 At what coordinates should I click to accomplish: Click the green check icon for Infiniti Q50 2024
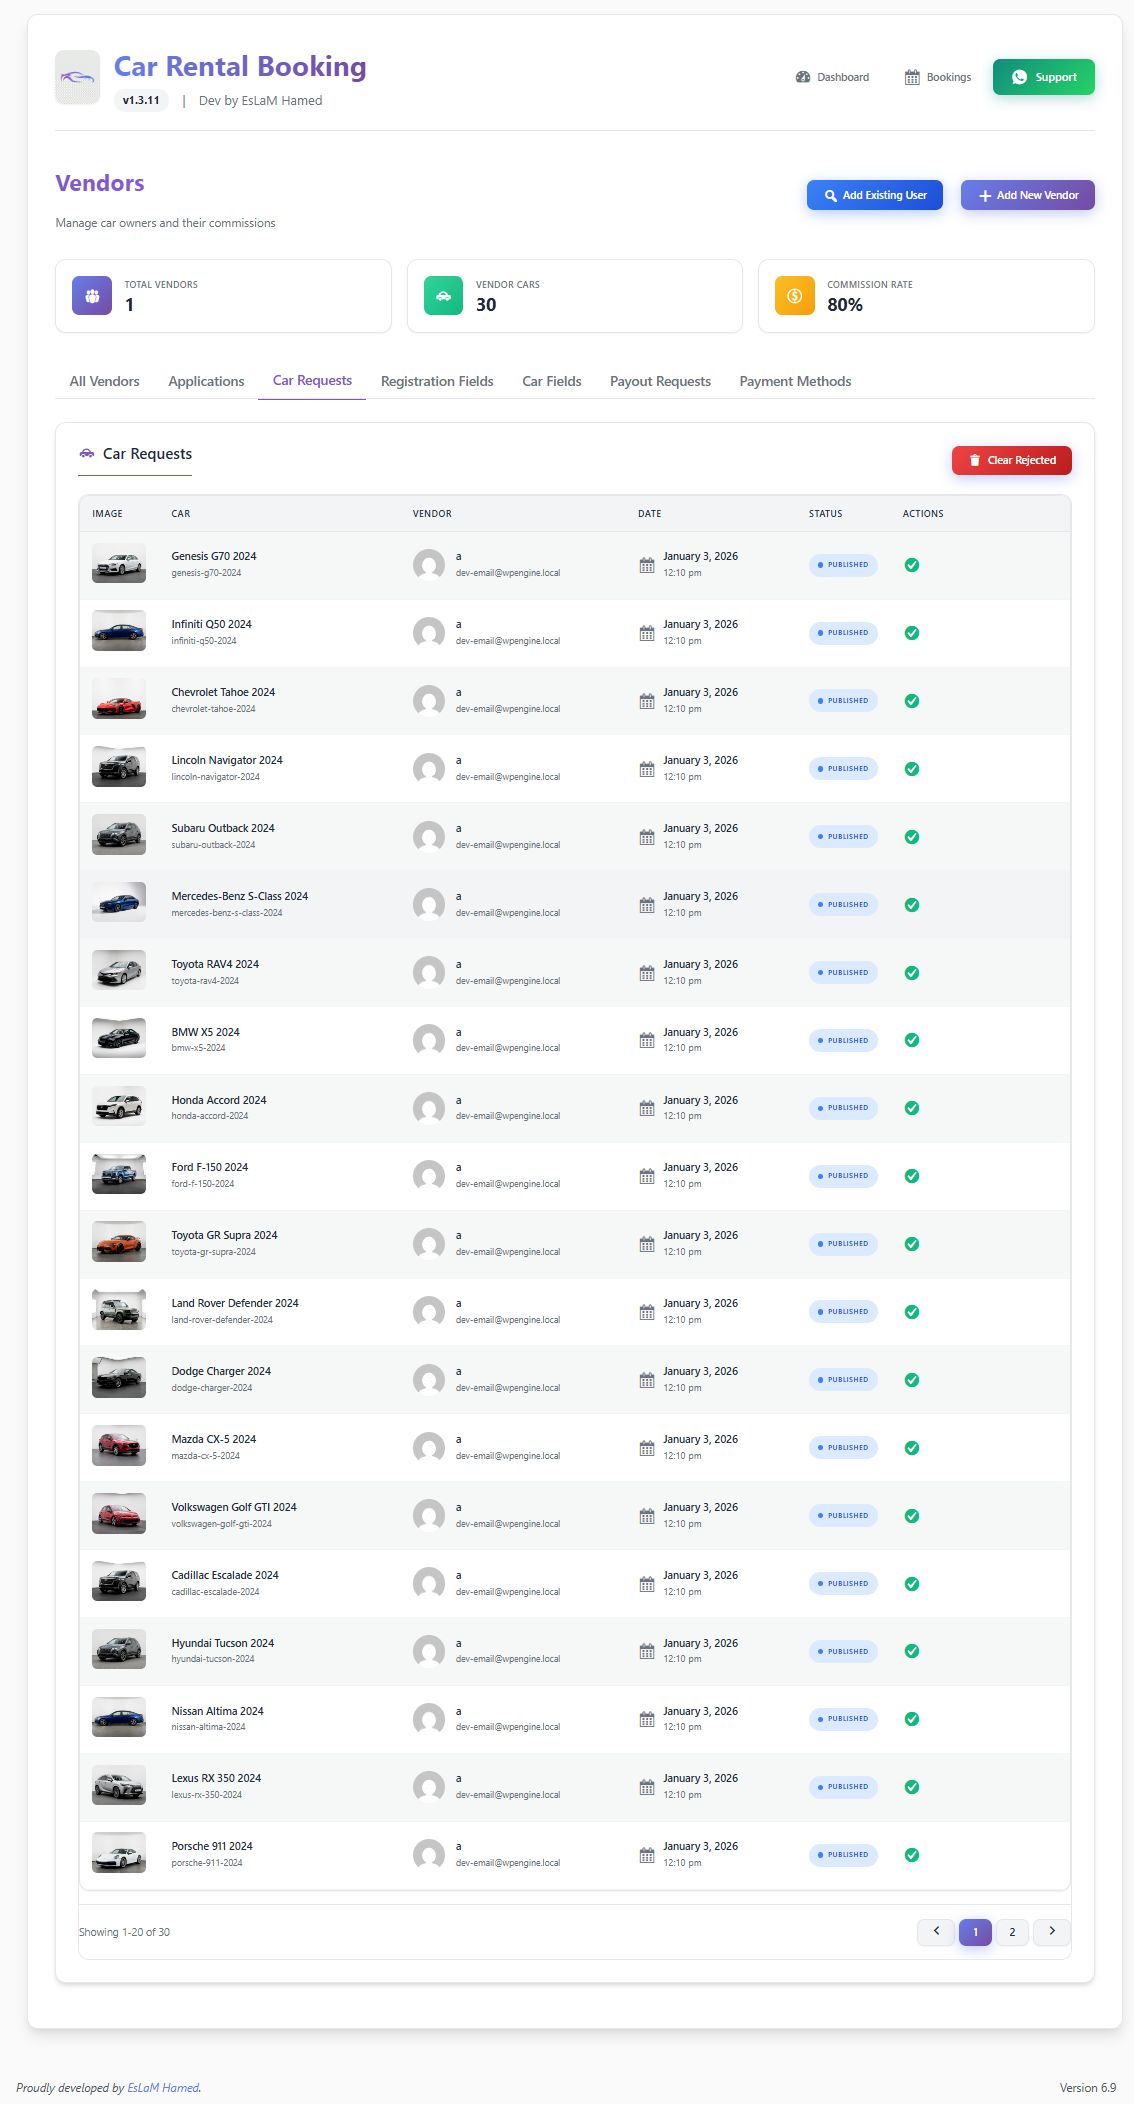(912, 633)
